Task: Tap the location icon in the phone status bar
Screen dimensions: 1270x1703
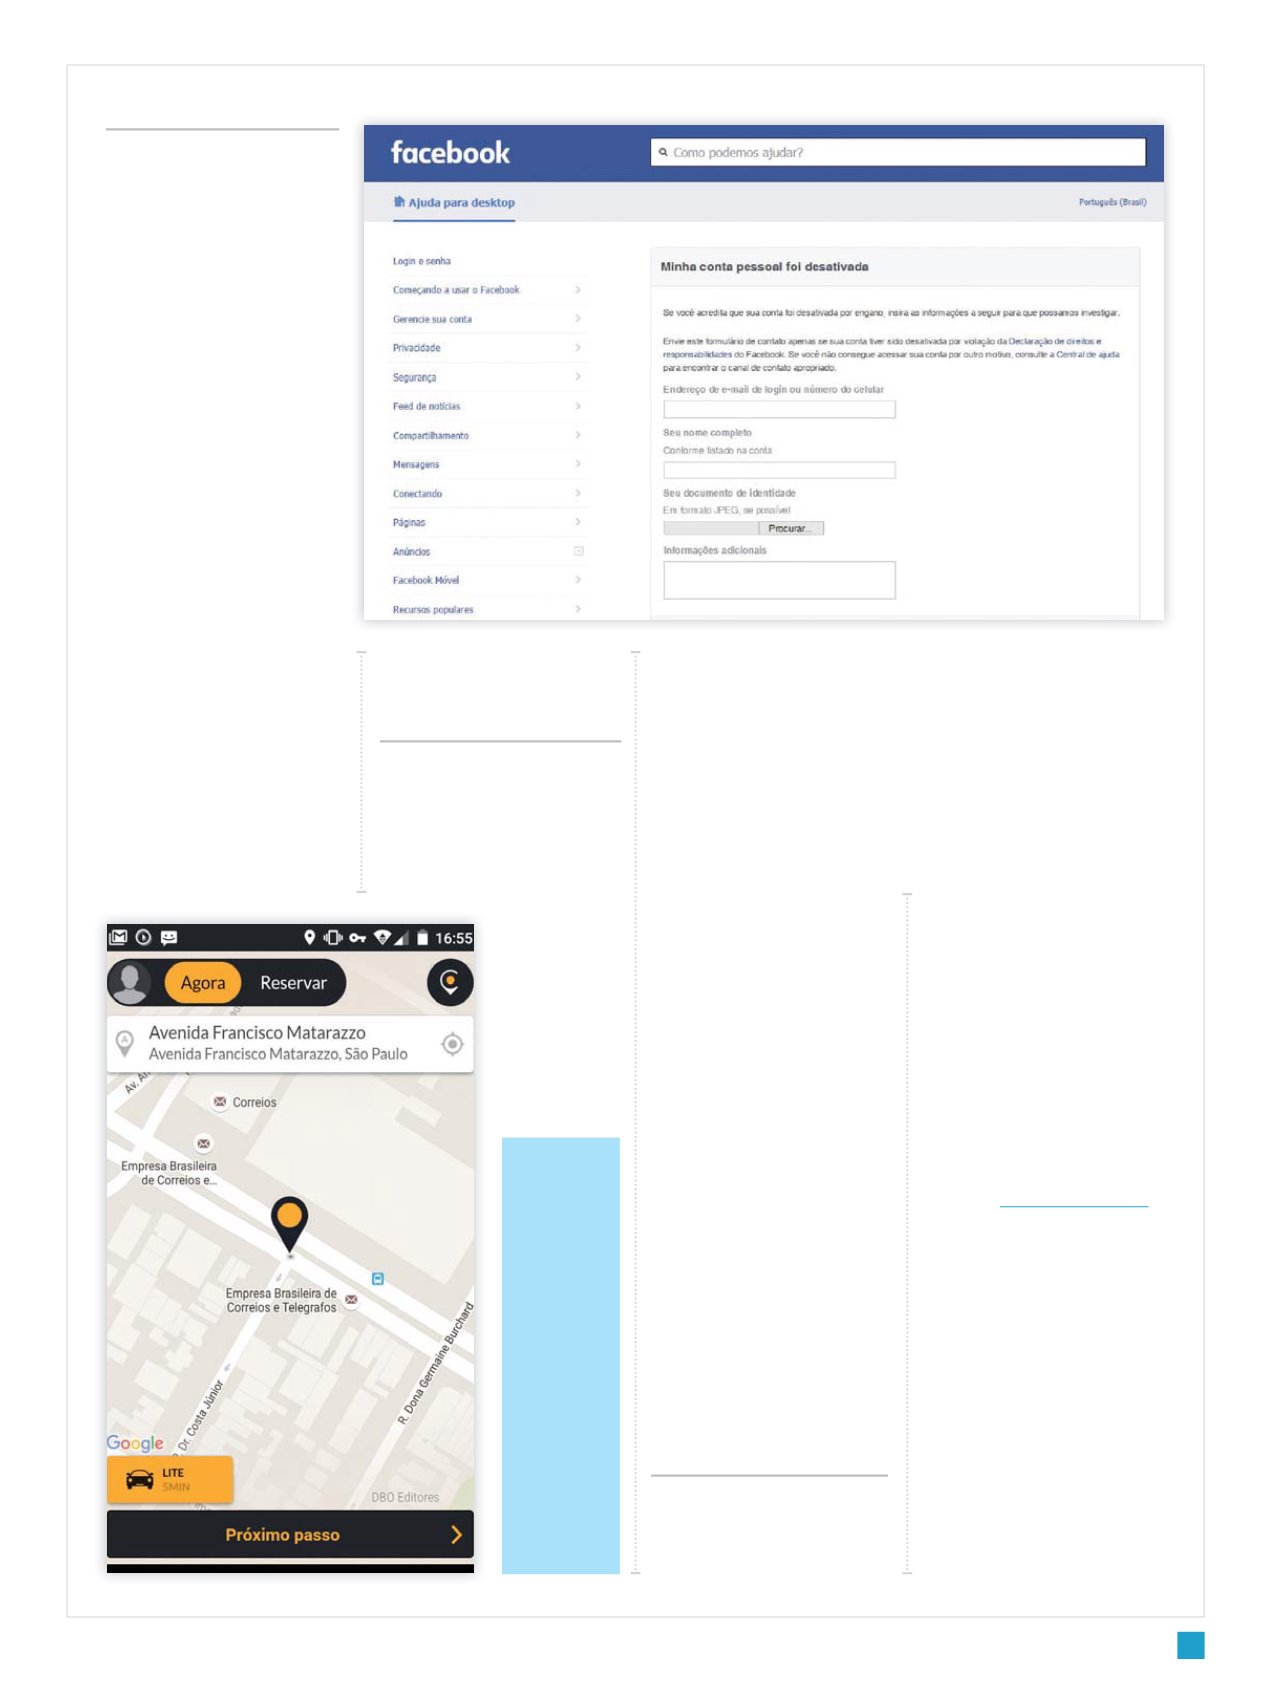Action: click(x=310, y=937)
